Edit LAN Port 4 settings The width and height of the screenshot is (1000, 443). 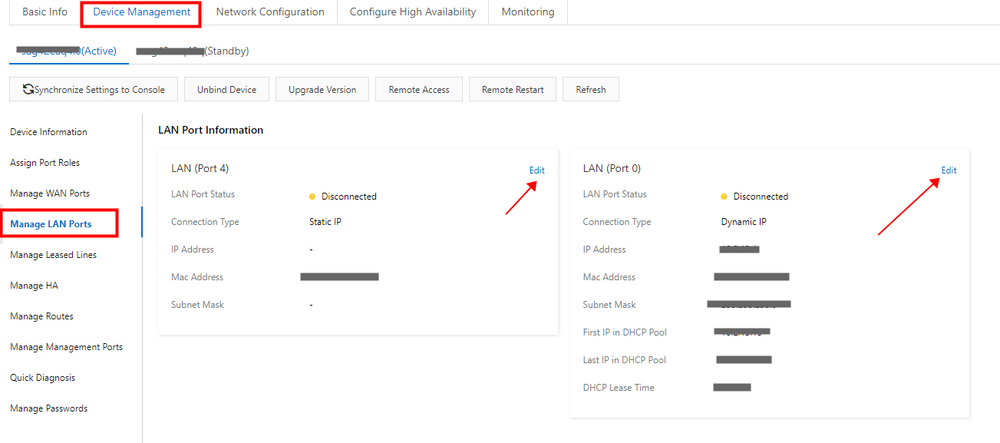(x=537, y=170)
